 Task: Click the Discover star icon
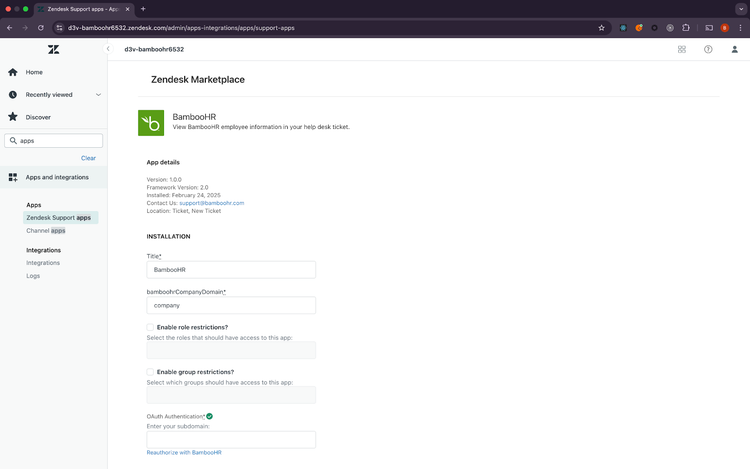click(x=13, y=117)
